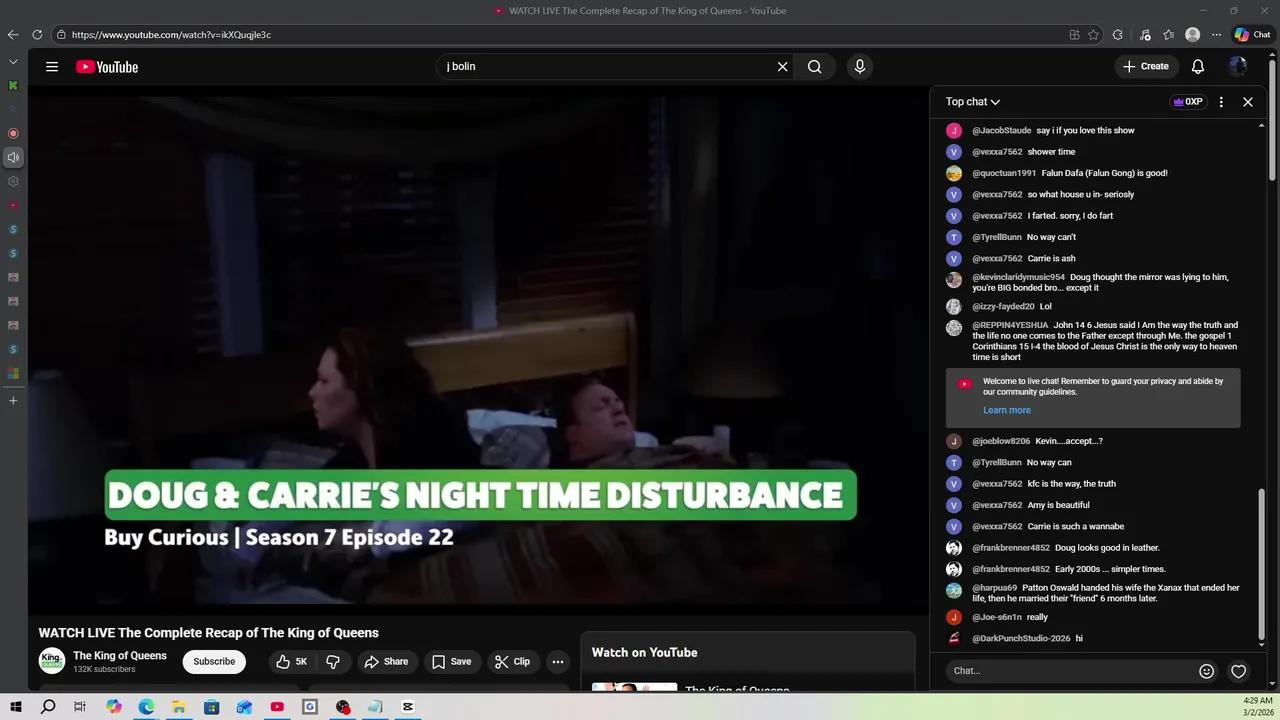Open CapCut from the taskbar
This screenshot has width=1280, height=720.
[408, 707]
